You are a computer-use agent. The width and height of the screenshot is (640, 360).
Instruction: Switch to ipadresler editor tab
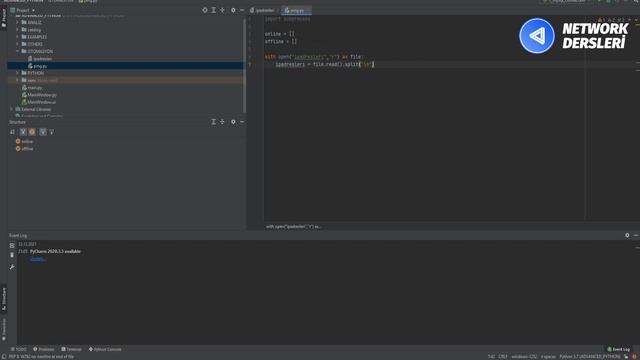[262, 10]
